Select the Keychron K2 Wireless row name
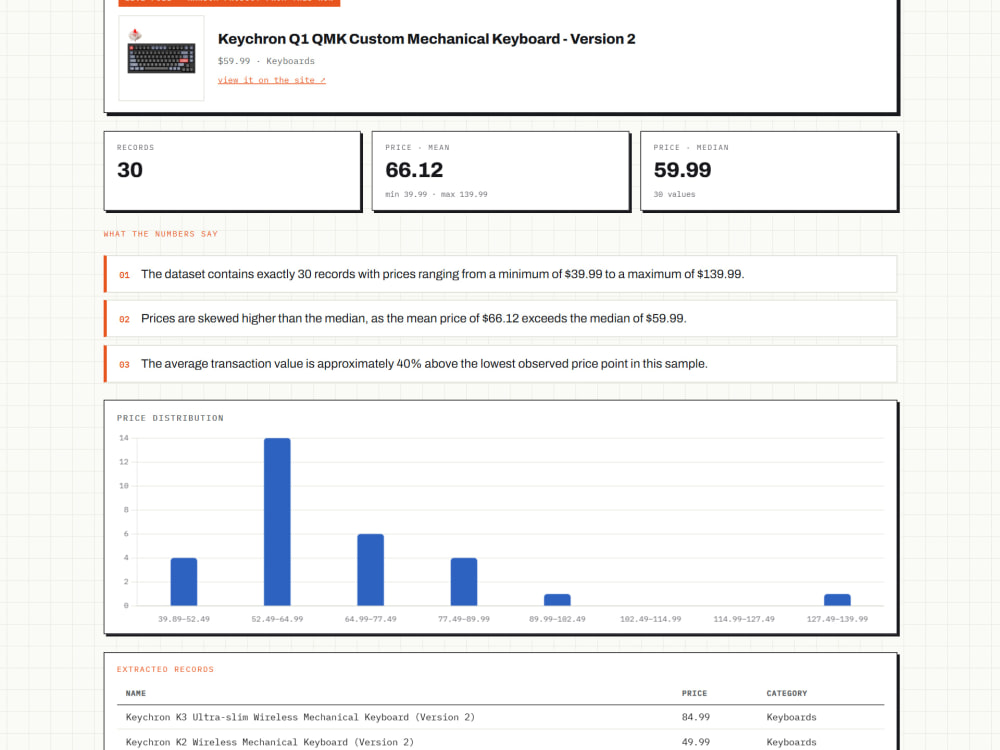 (270, 742)
